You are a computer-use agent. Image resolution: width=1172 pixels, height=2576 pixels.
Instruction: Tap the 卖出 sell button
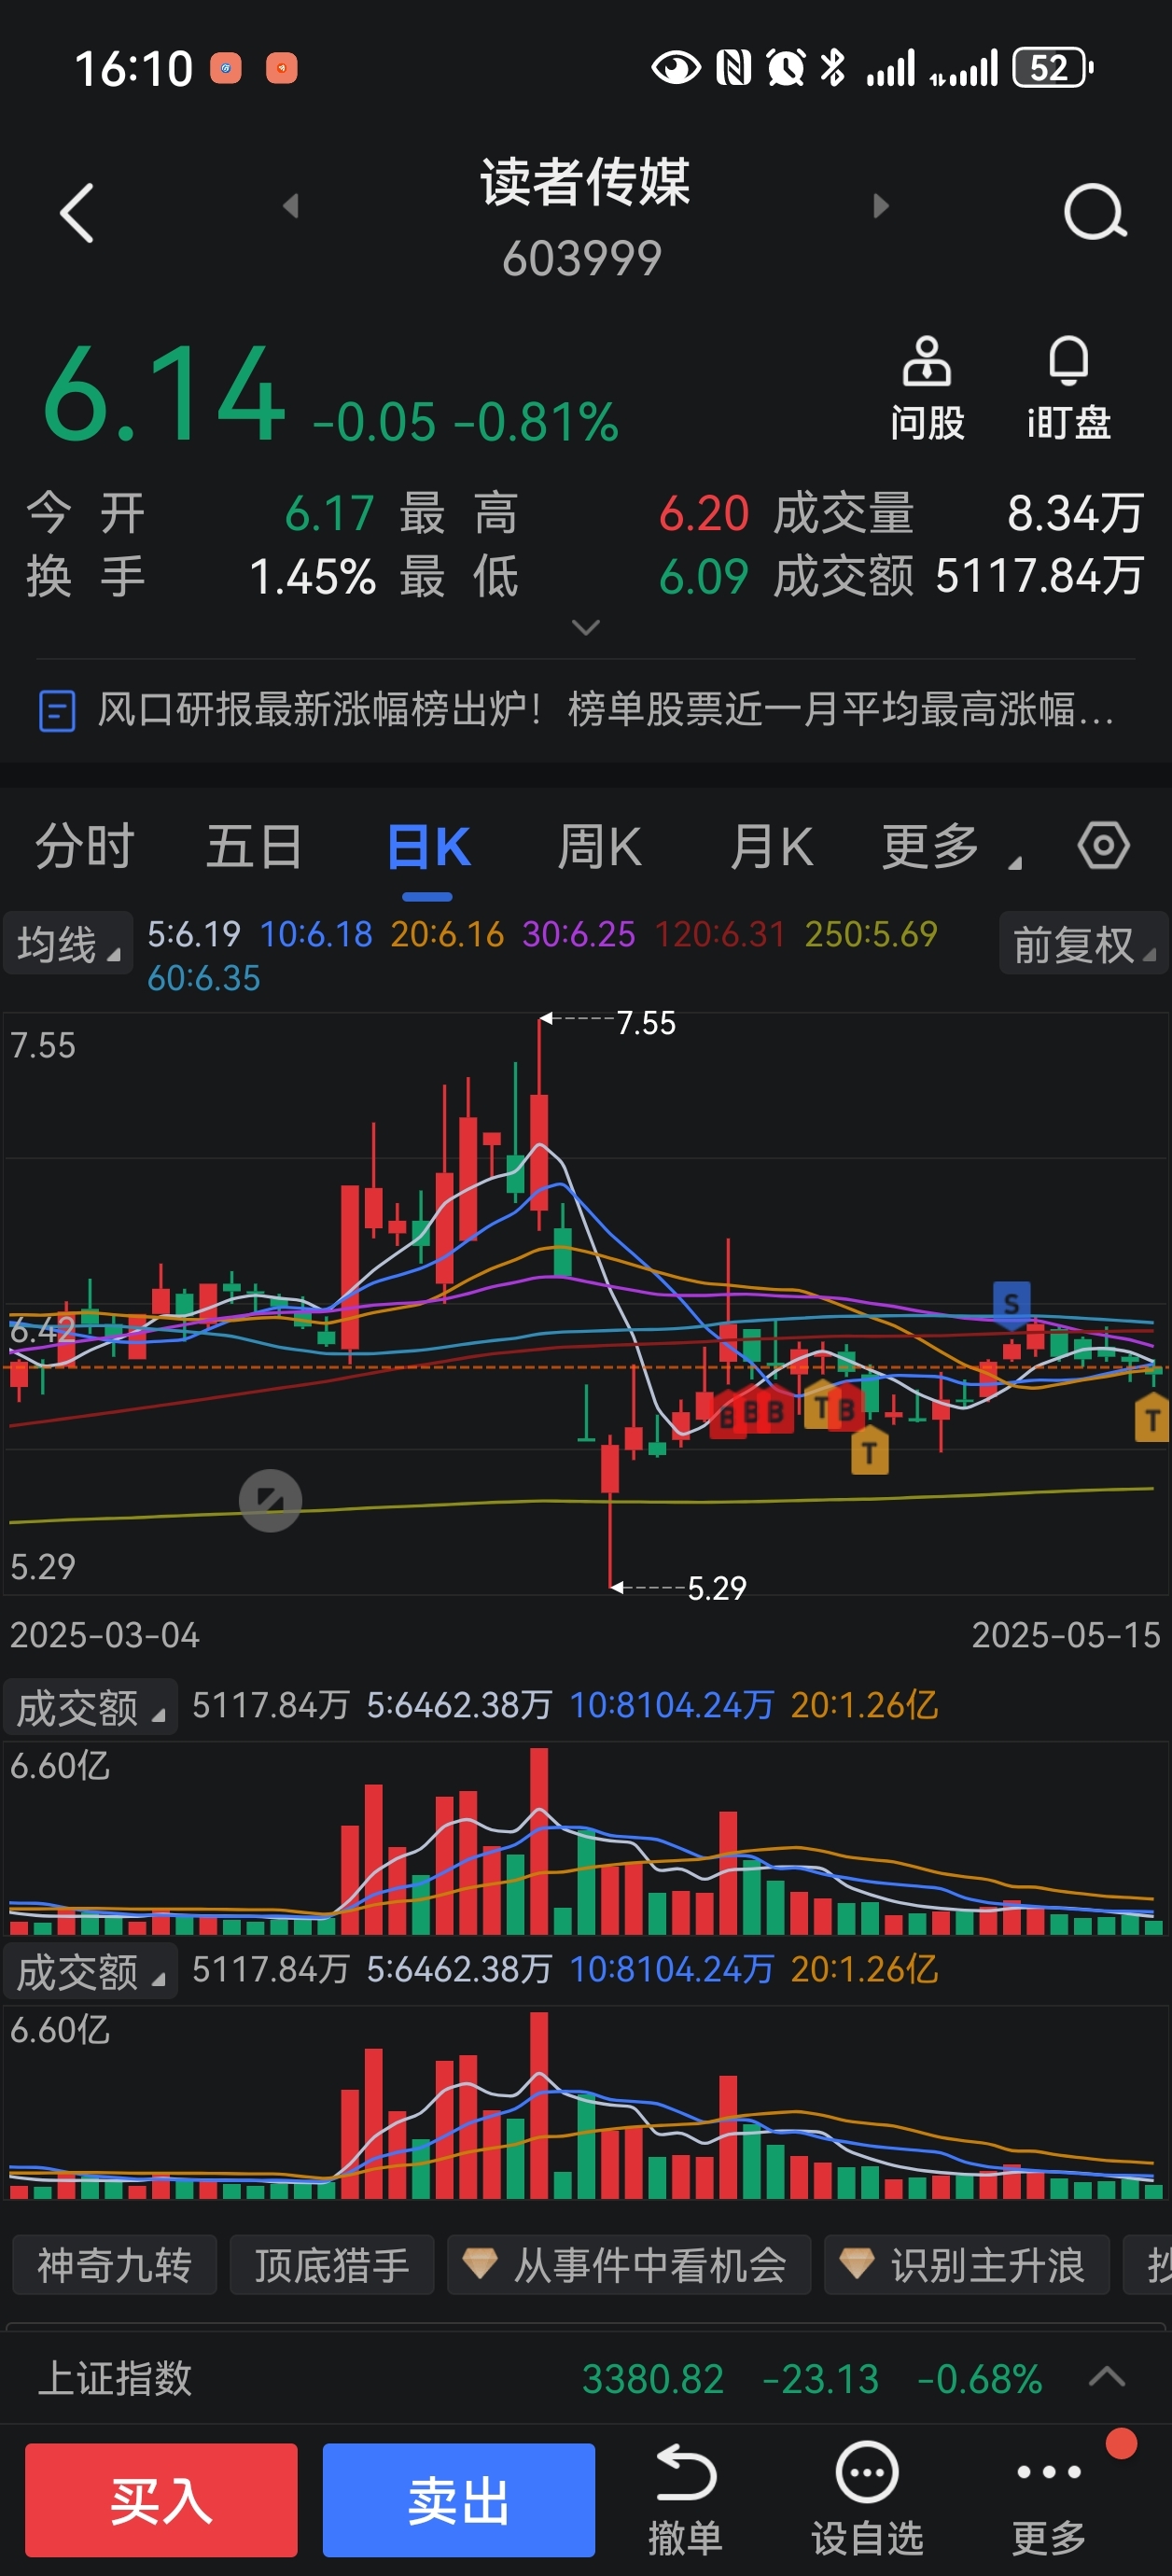pyautogui.click(x=458, y=2499)
